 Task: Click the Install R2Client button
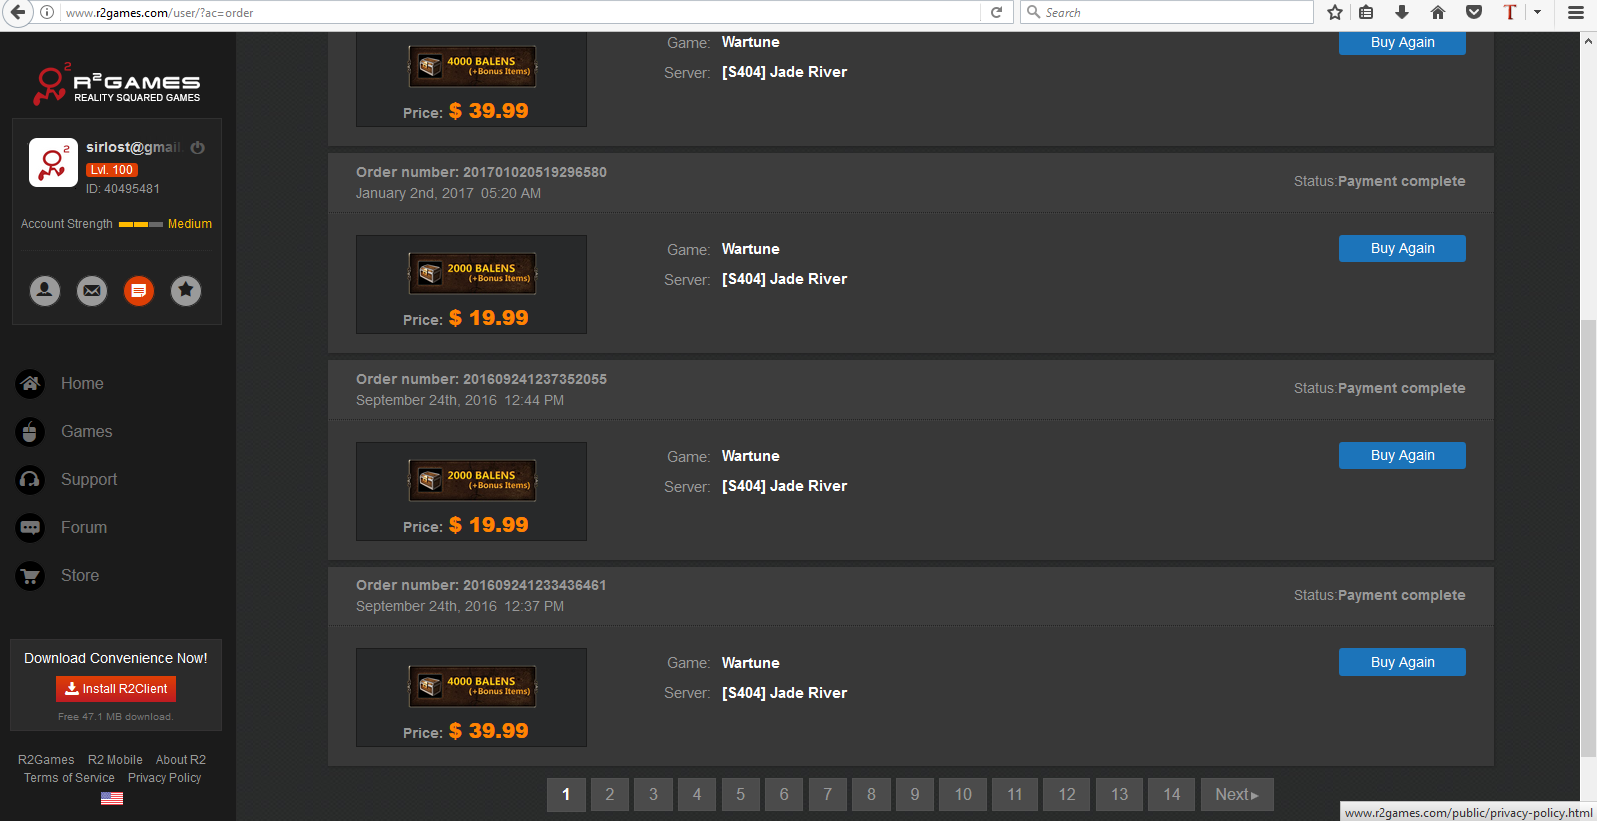click(x=116, y=689)
